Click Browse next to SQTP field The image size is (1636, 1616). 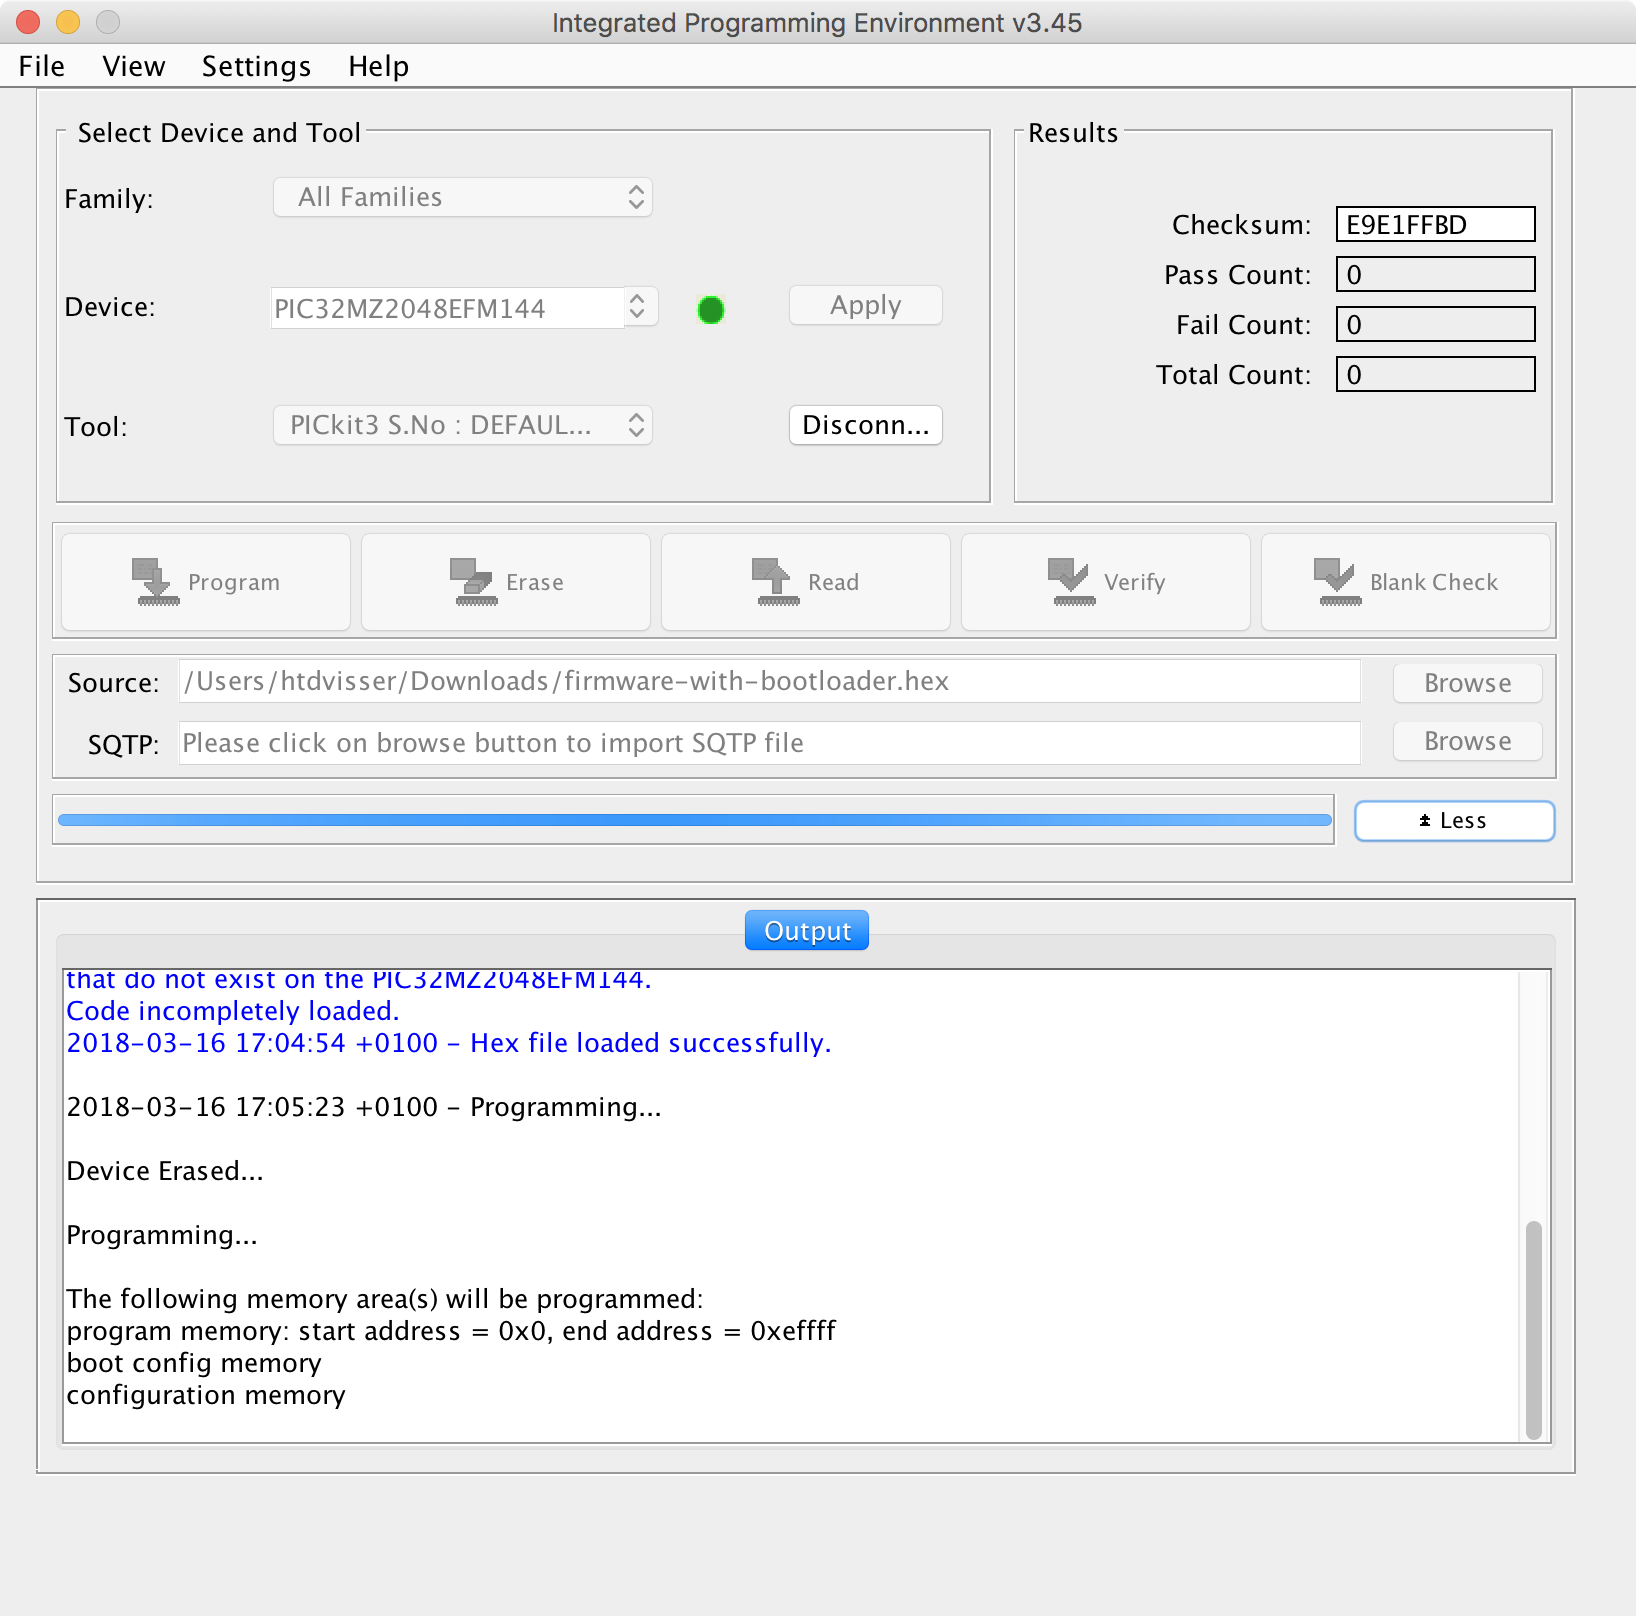coord(1467,741)
